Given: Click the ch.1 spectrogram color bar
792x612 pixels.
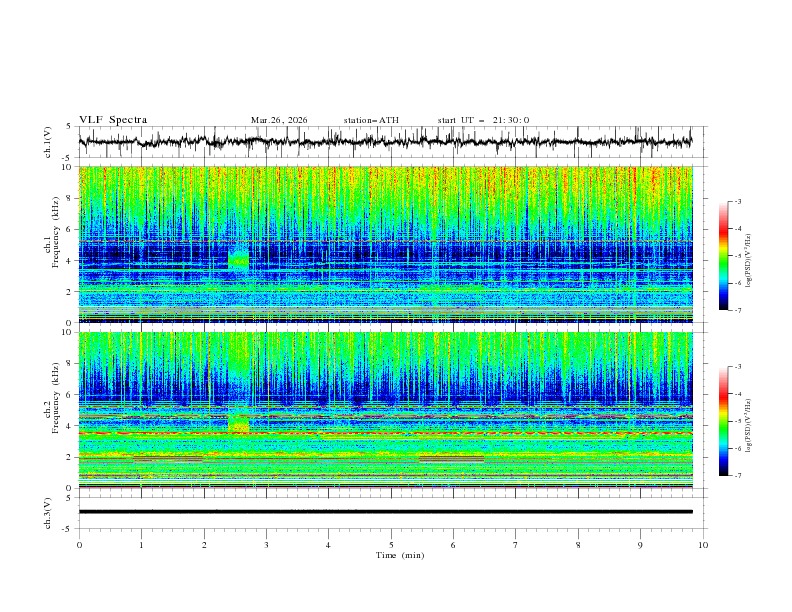Looking at the screenshot, I should [x=724, y=256].
